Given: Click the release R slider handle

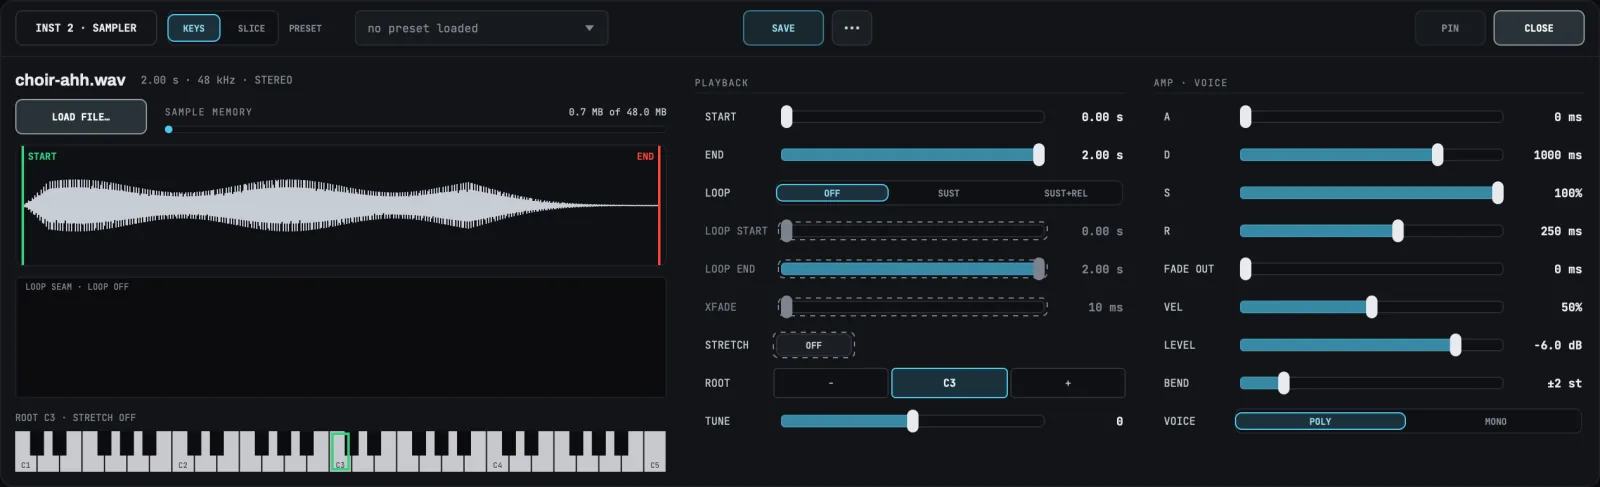Looking at the screenshot, I should (1398, 231).
